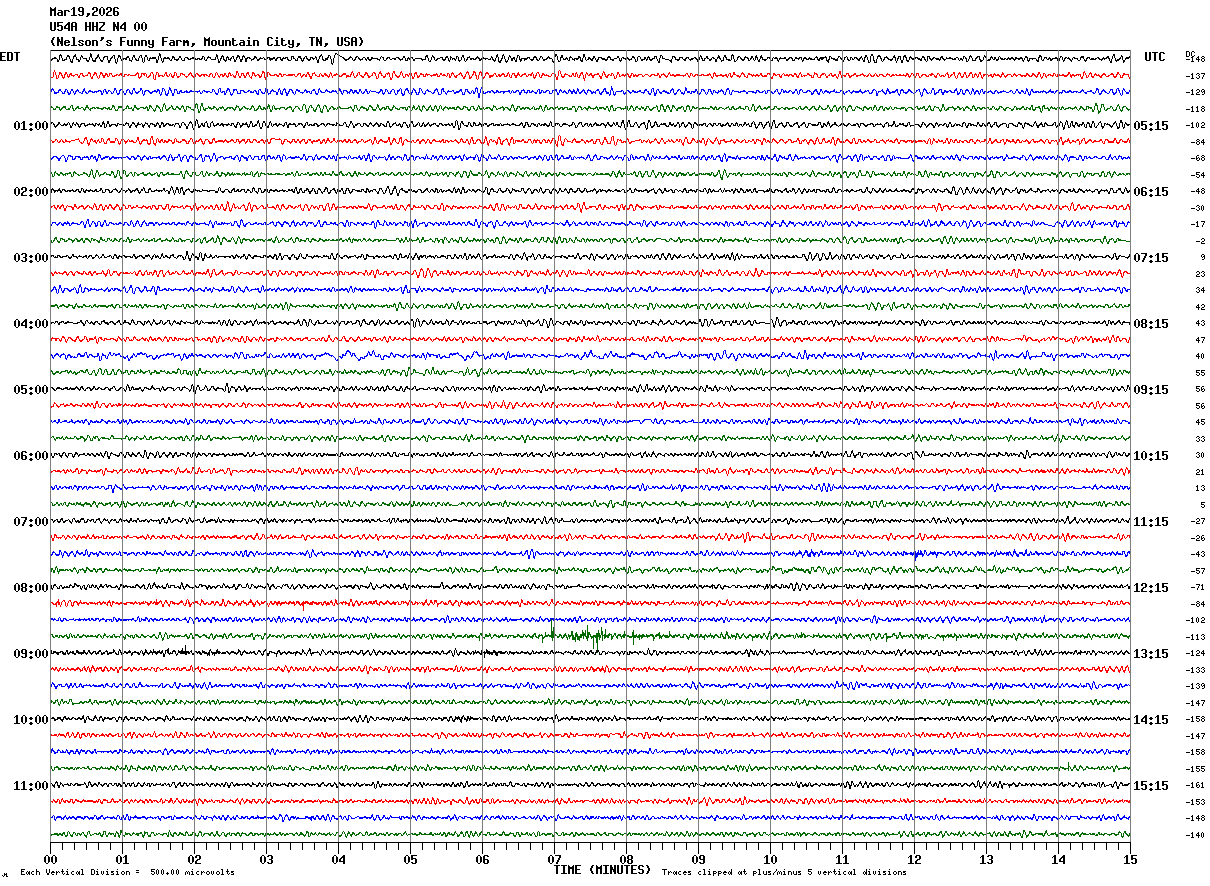The height and width of the screenshot is (886, 1210).
Task: Click the TIME (MINUTES) axis title
Action: (x=602, y=870)
